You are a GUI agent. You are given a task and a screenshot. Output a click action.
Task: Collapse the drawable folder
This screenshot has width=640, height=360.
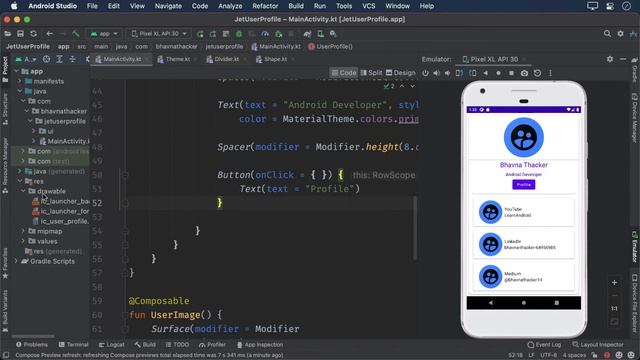click(x=23, y=191)
